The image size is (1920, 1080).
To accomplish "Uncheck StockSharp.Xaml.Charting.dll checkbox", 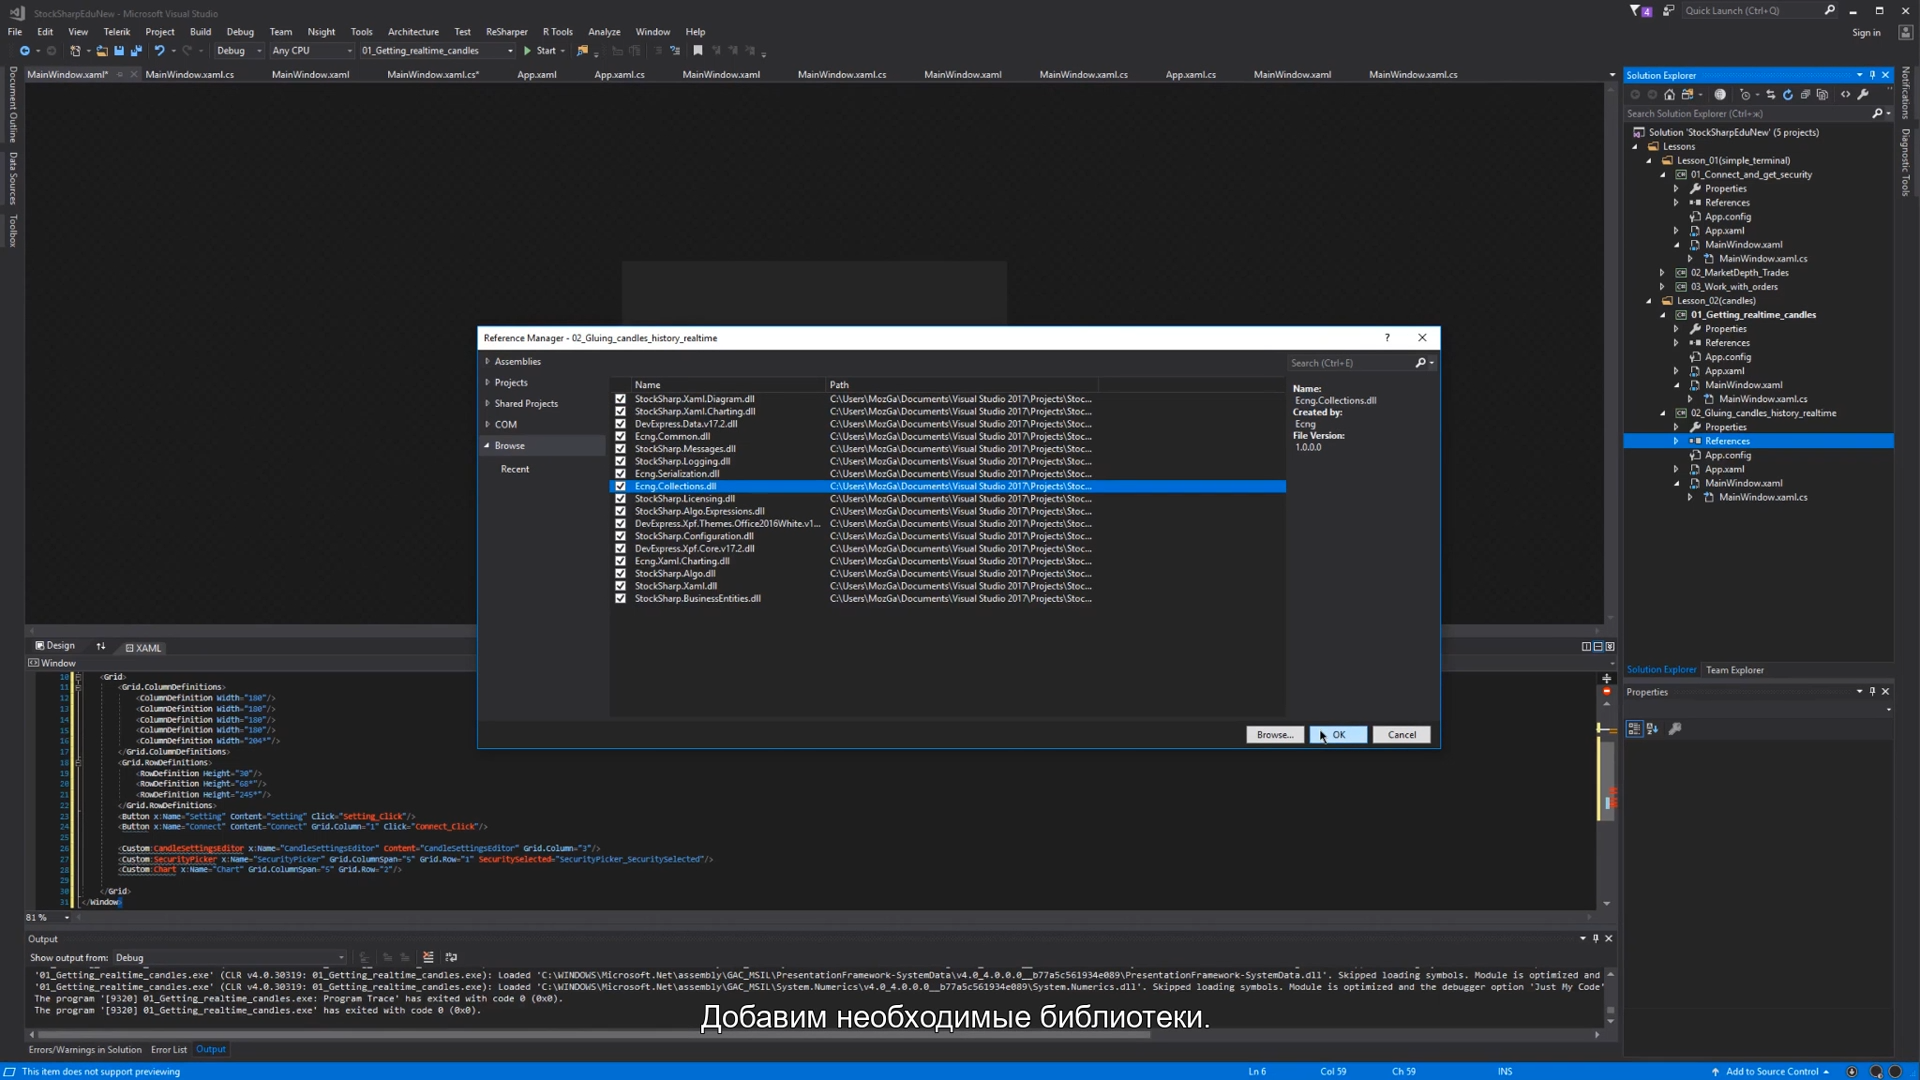I will [x=620, y=412].
